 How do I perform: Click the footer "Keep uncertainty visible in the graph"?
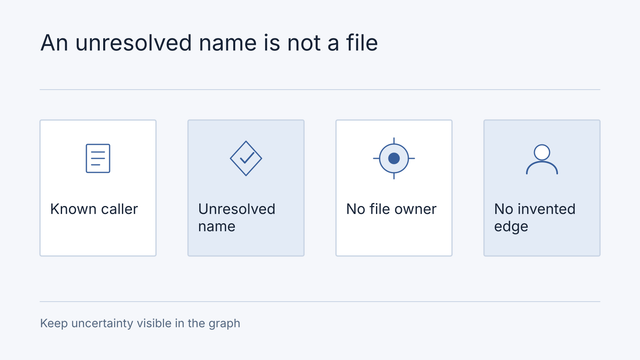click(140, 323)
